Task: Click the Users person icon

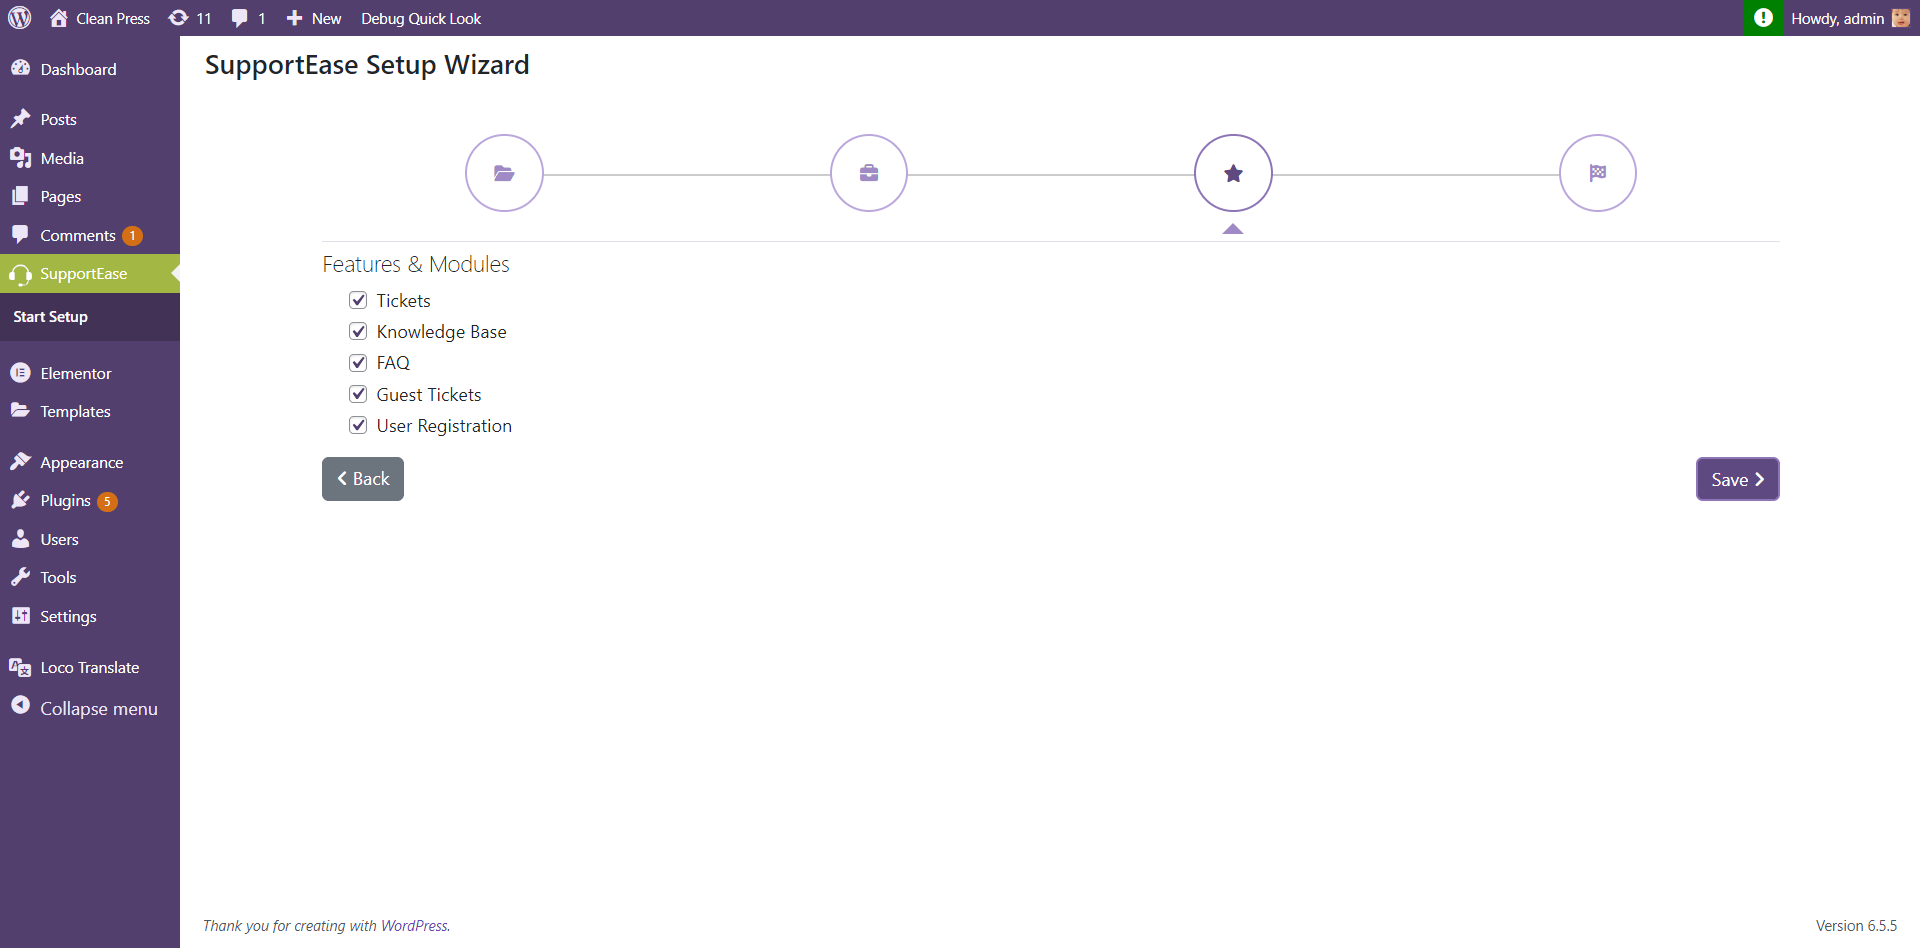Action: pos(20,539)
